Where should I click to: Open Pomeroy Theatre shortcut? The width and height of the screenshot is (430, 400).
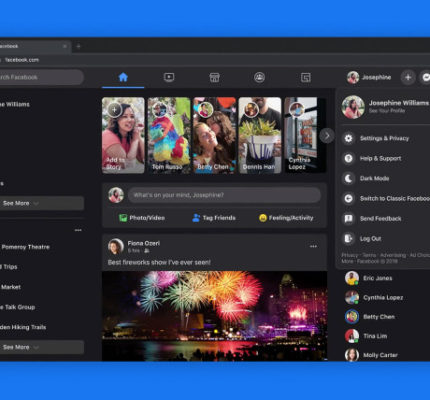click(25, 247)
